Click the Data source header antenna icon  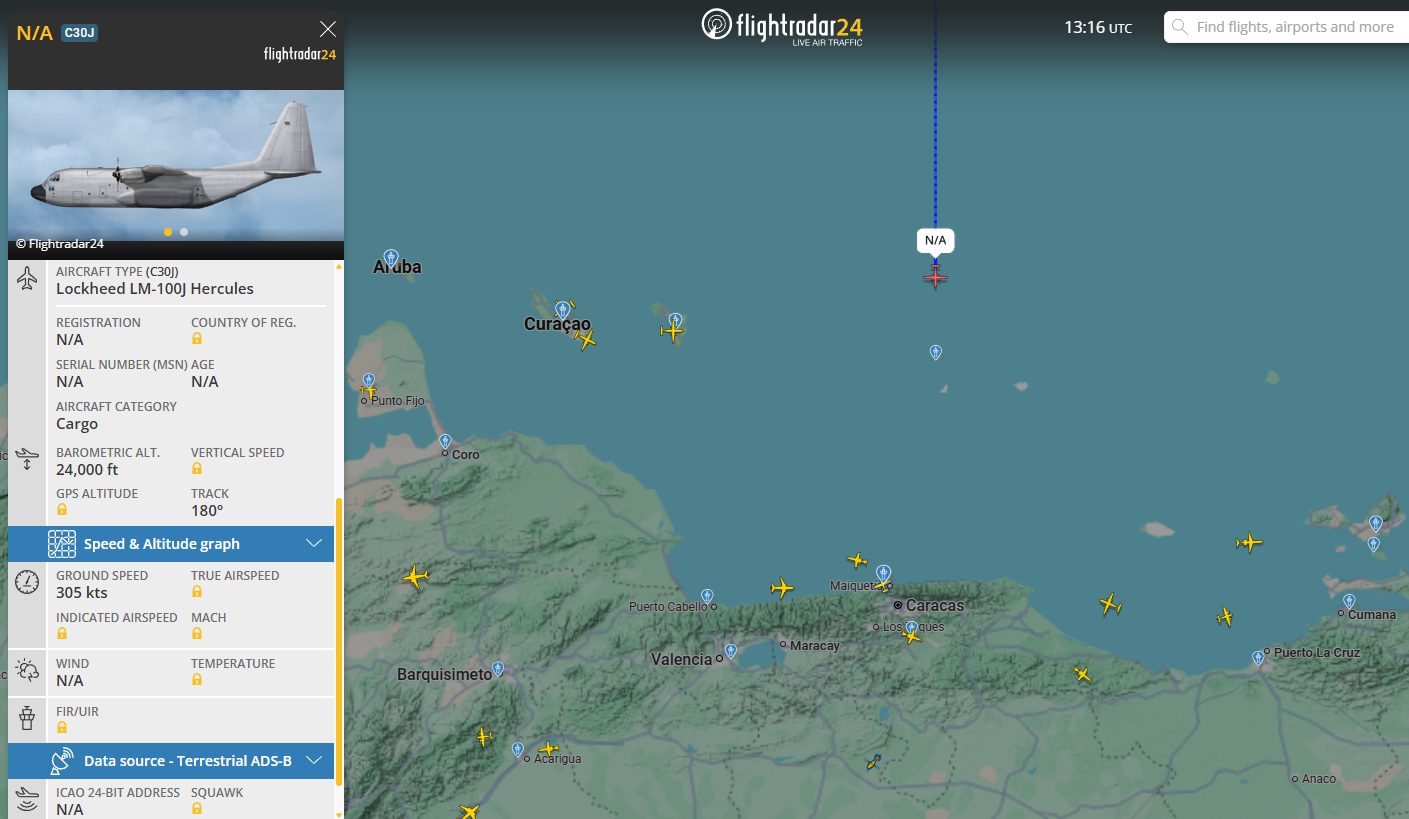coord(62,761)
